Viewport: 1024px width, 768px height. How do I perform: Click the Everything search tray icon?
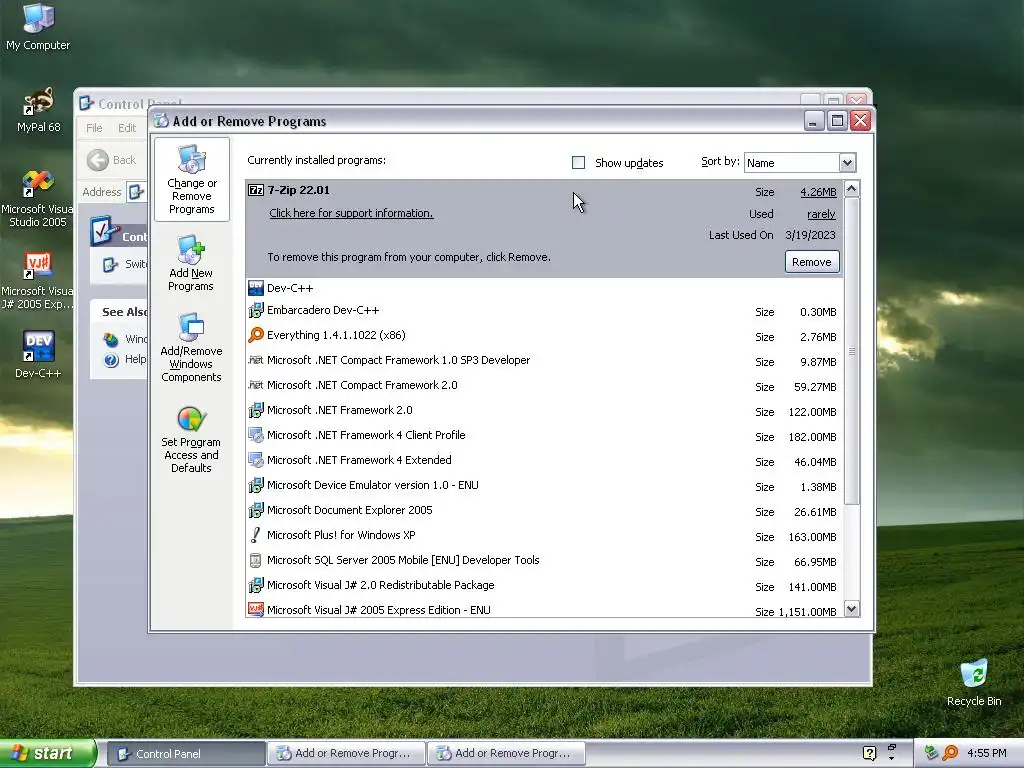point(950,754)
